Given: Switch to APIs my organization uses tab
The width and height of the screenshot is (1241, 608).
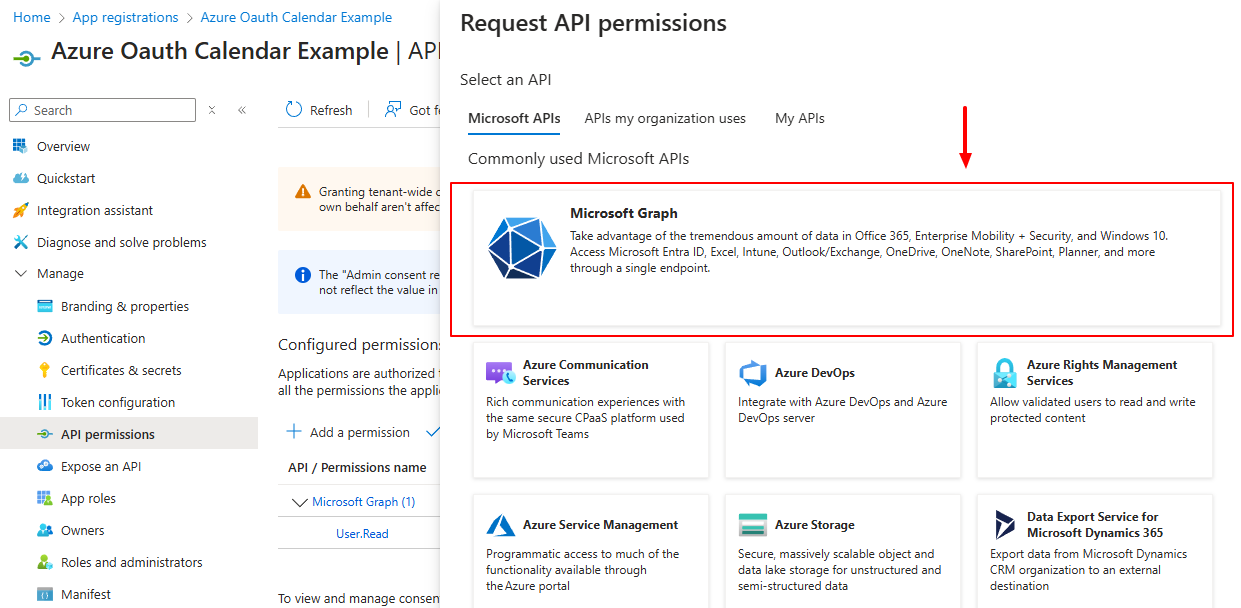Looking at the screenshot, I should [x=665, y=118].
